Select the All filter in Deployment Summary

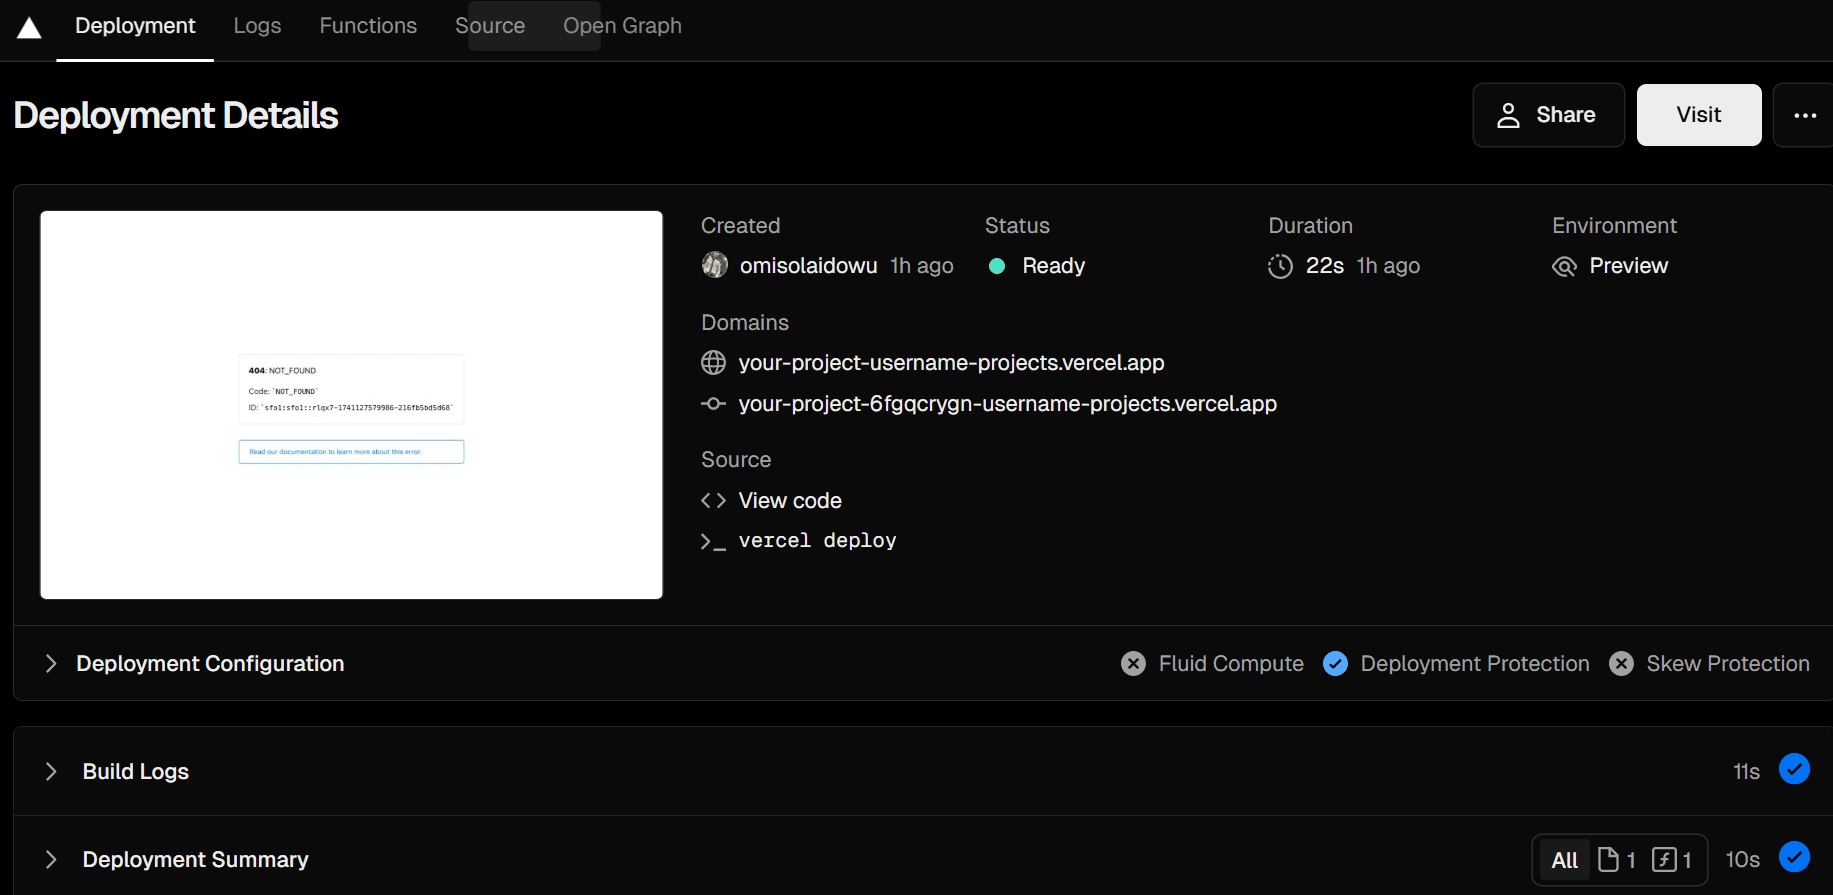(x=1564, y=860)
